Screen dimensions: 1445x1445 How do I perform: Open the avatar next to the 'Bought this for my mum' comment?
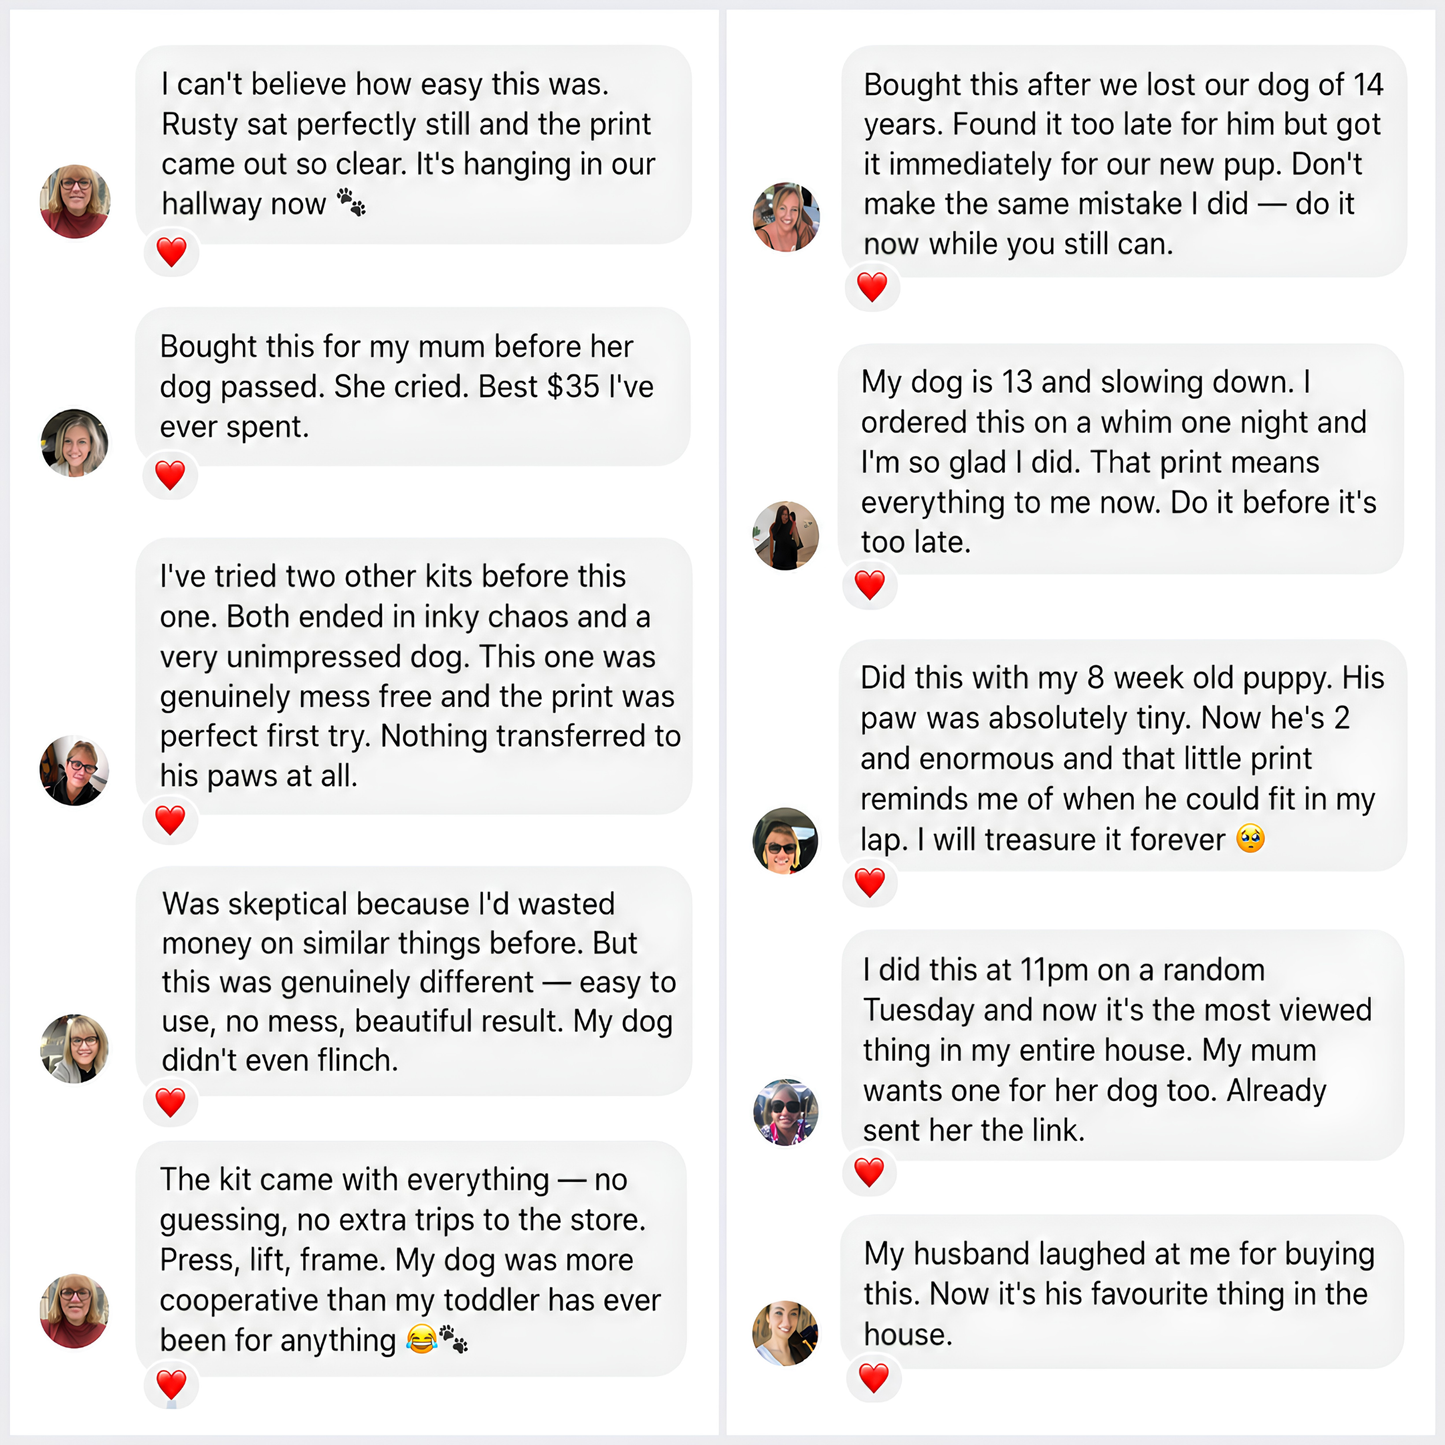tap(75, 443)
